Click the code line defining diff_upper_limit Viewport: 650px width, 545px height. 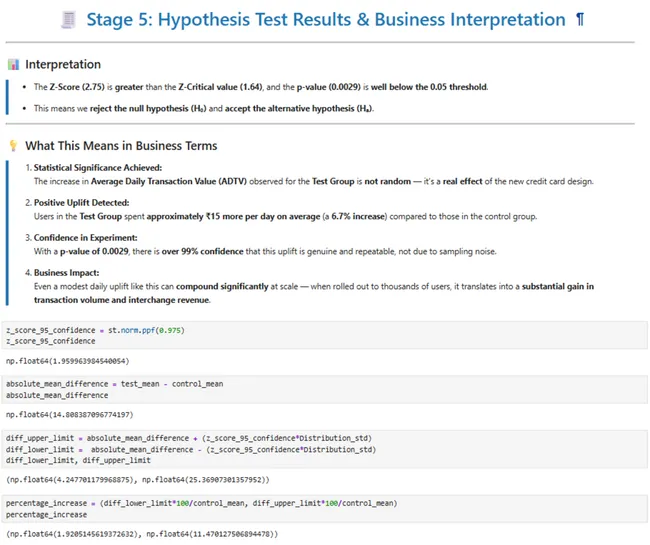tap(189, 438)
